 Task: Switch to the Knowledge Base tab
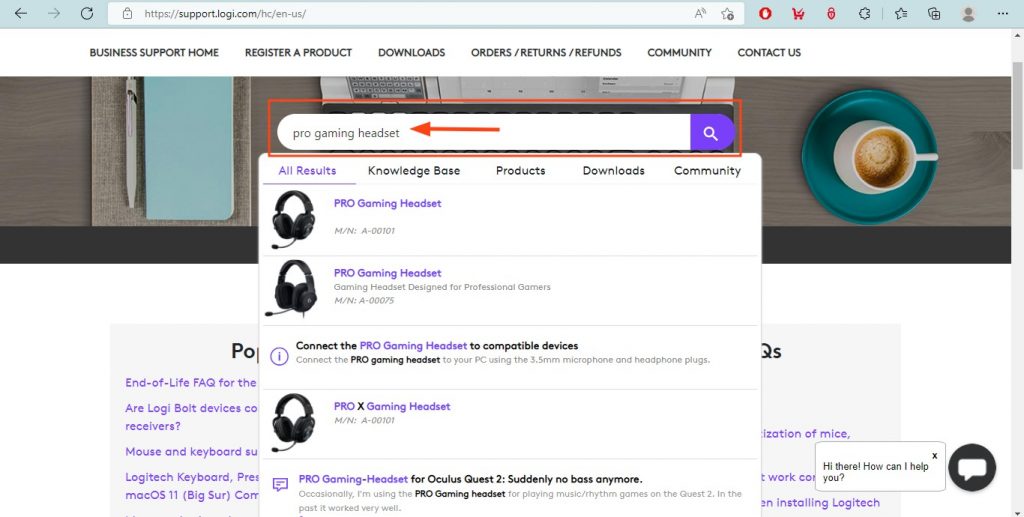coord(414,171)
